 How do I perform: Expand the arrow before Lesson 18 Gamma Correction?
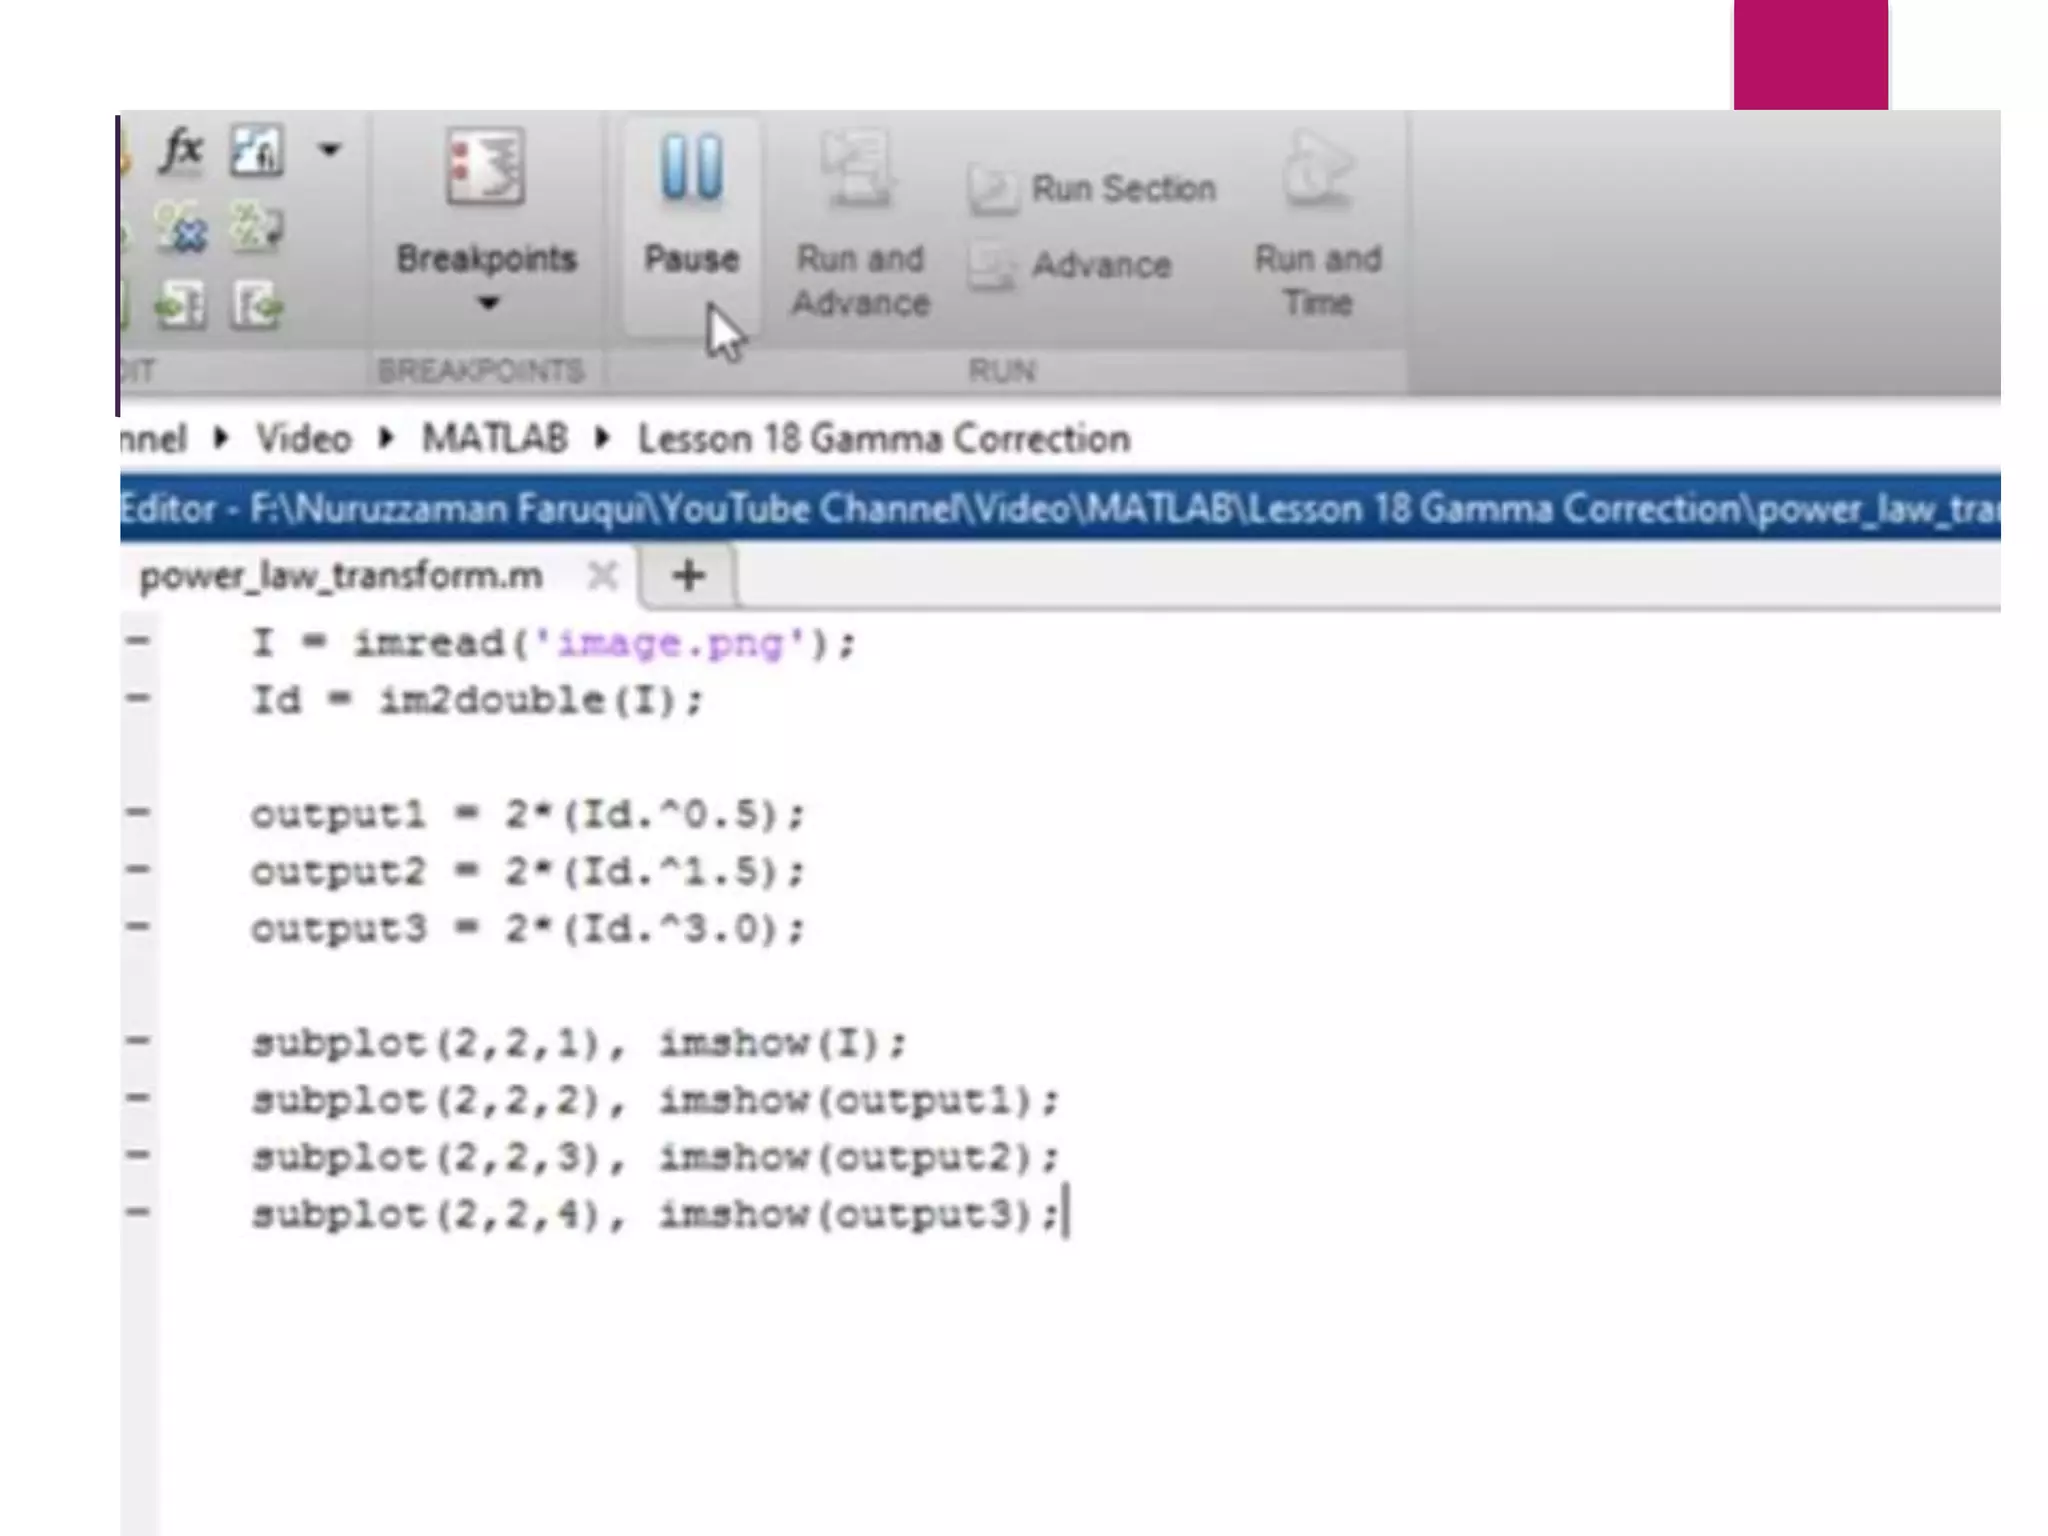(x=602, y=438)
